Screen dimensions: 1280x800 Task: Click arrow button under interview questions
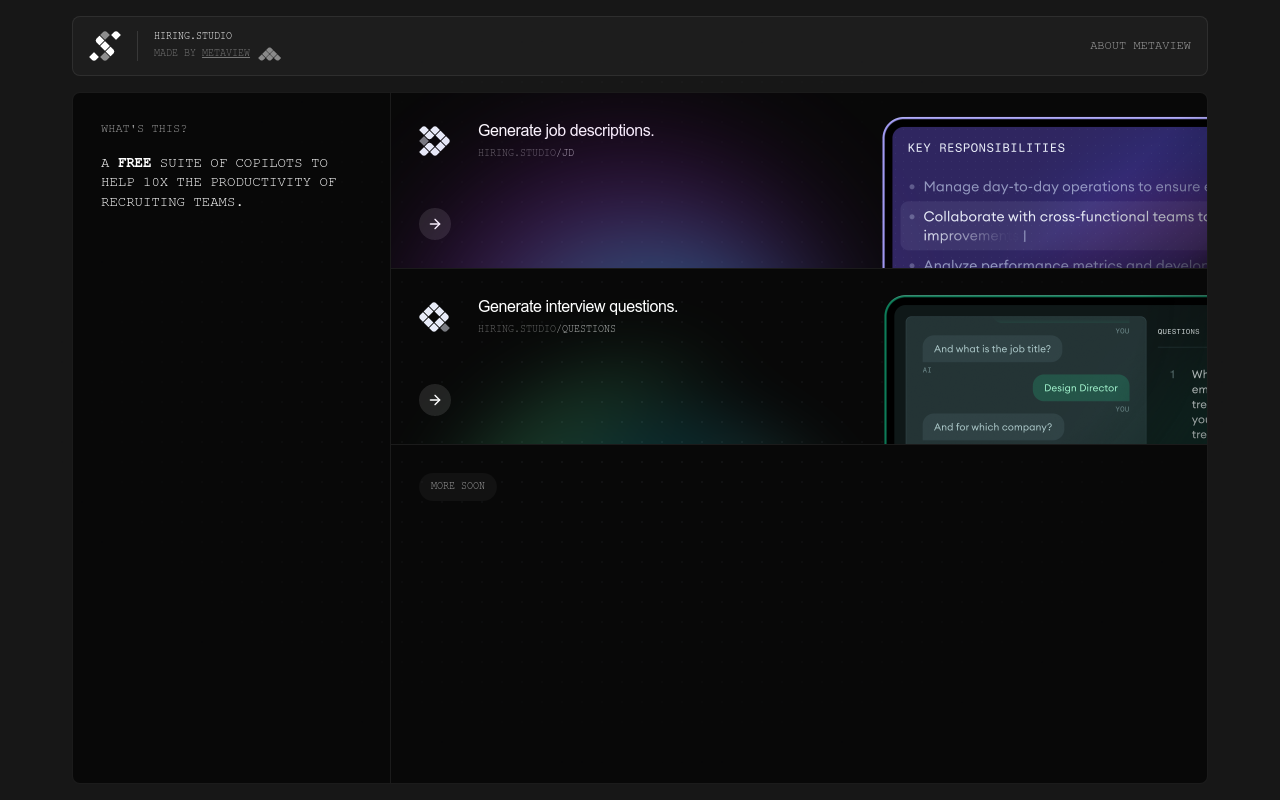pyautogui.click(x=435, y=400)
